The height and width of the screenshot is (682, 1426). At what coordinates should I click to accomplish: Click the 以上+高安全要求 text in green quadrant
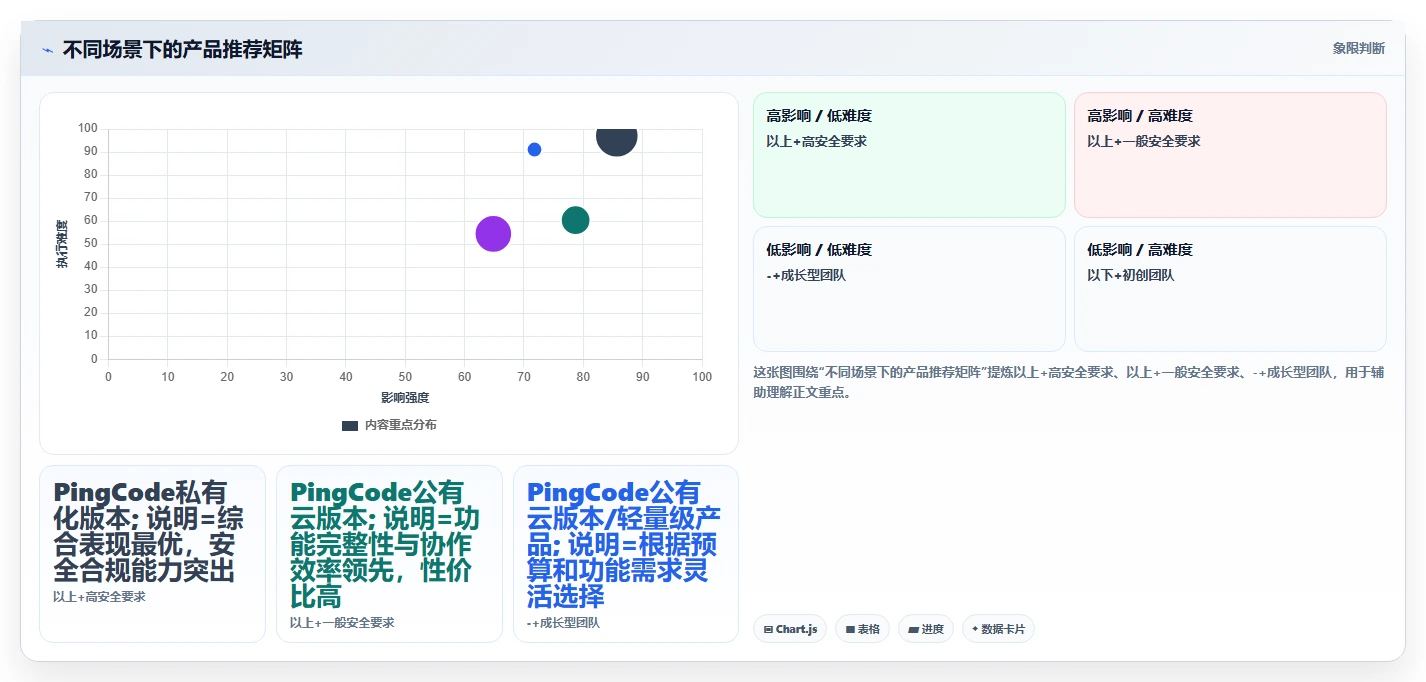[x=816, y=141]
